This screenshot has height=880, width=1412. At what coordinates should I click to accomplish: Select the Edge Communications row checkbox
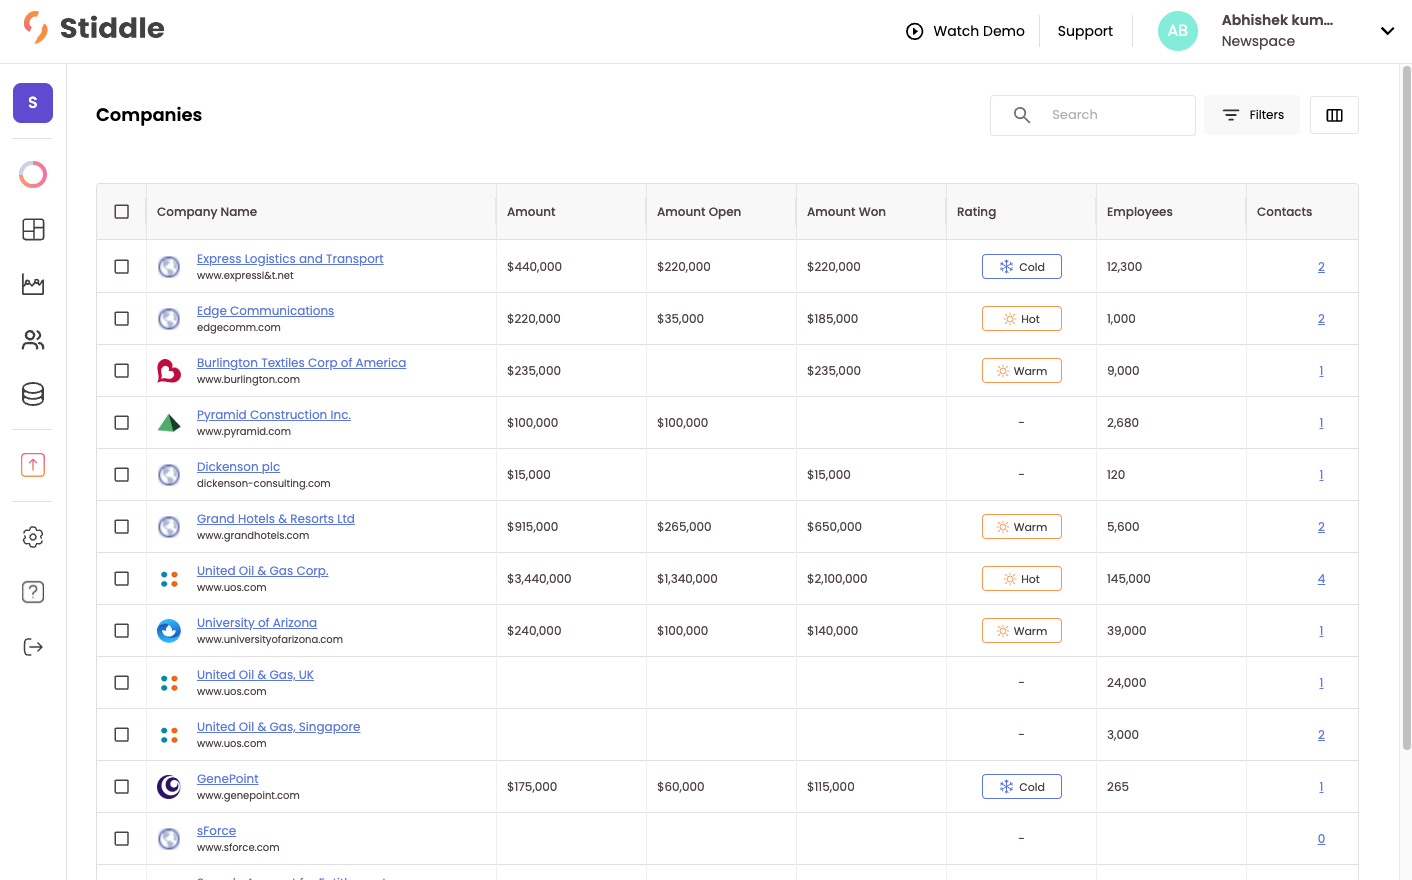tap(122, 319)
